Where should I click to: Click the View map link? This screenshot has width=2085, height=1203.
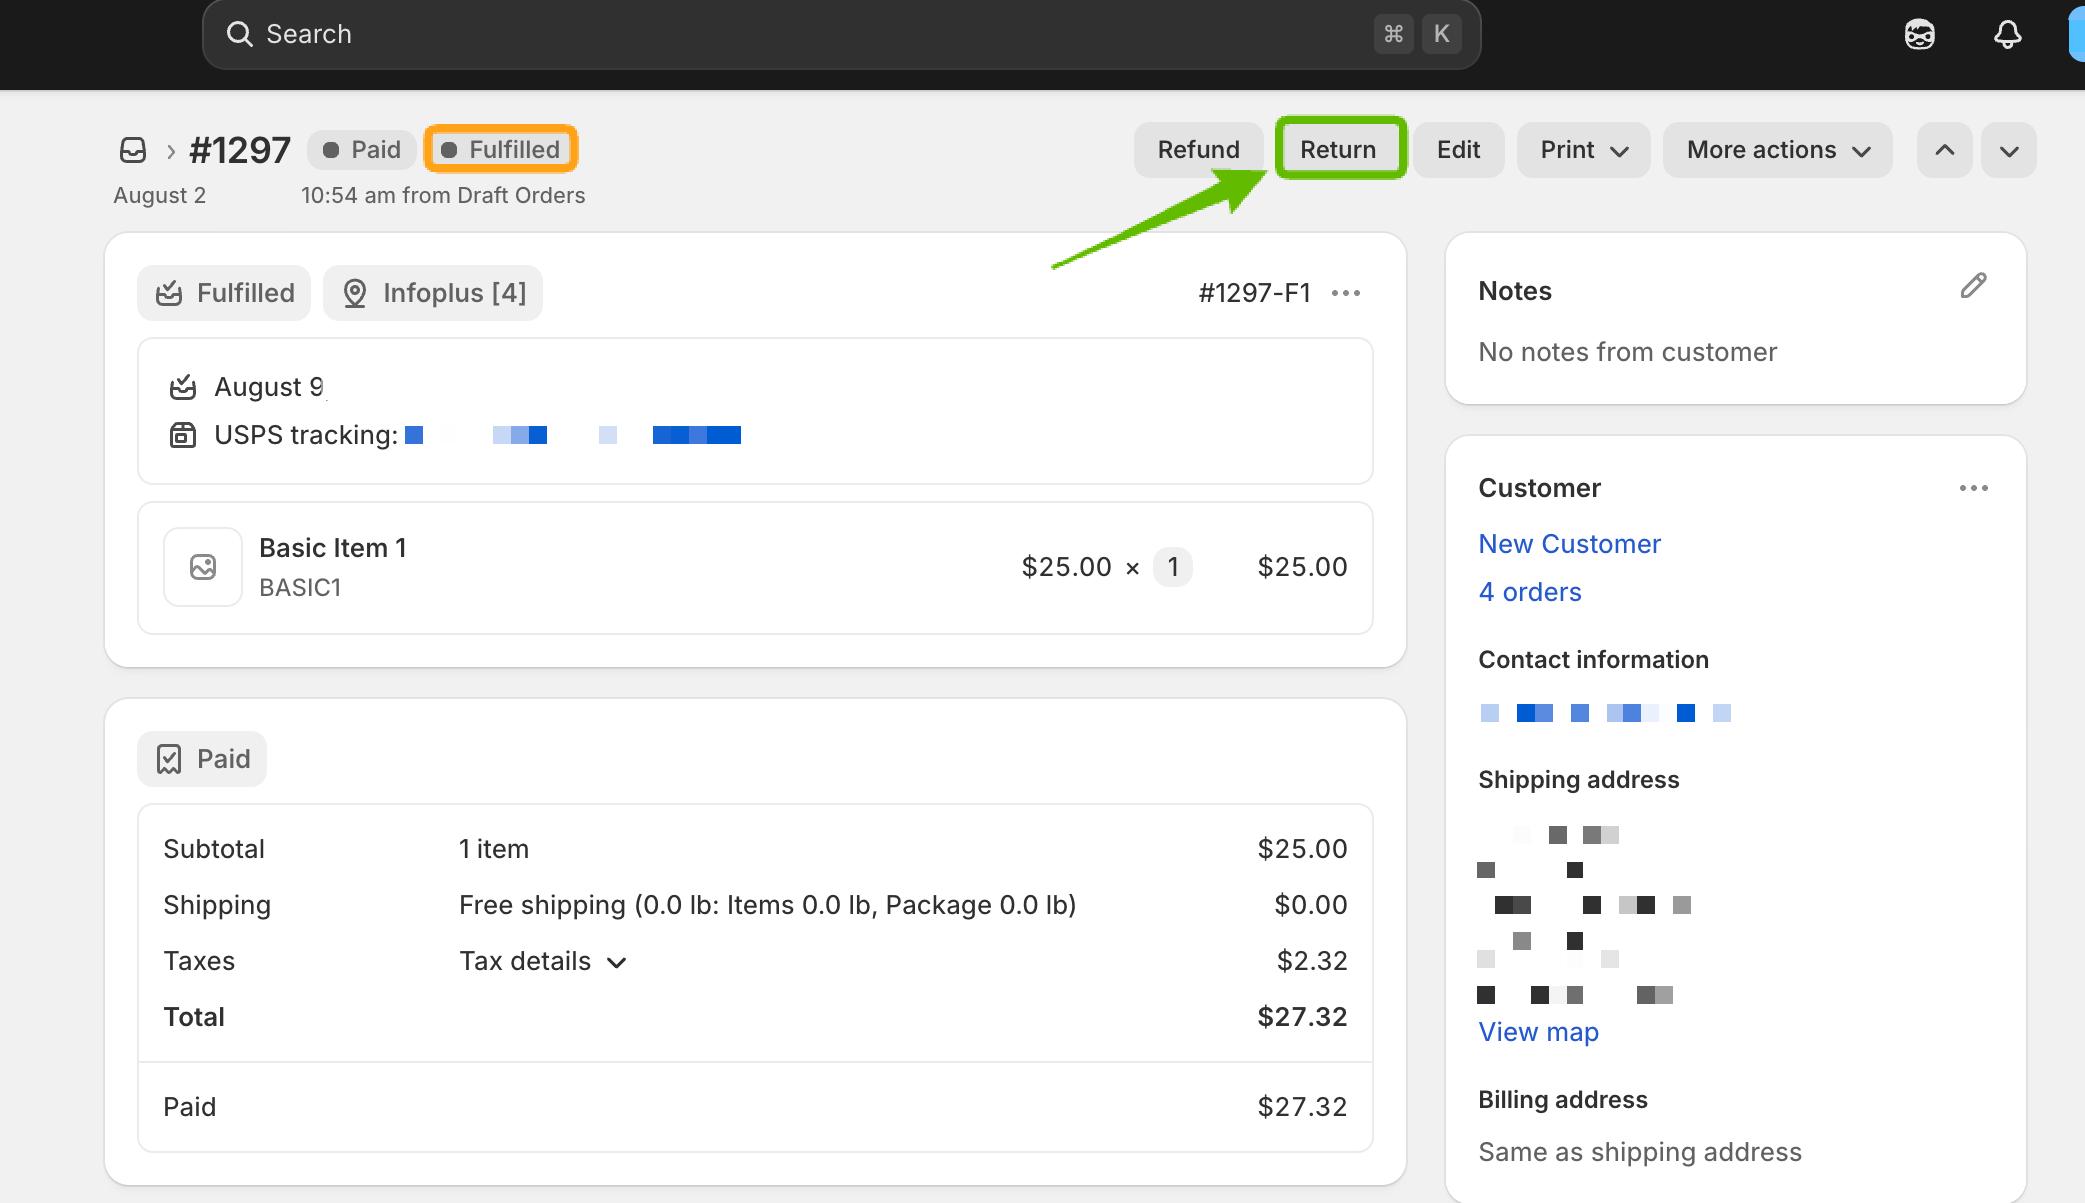(x=1538, y=1032)
